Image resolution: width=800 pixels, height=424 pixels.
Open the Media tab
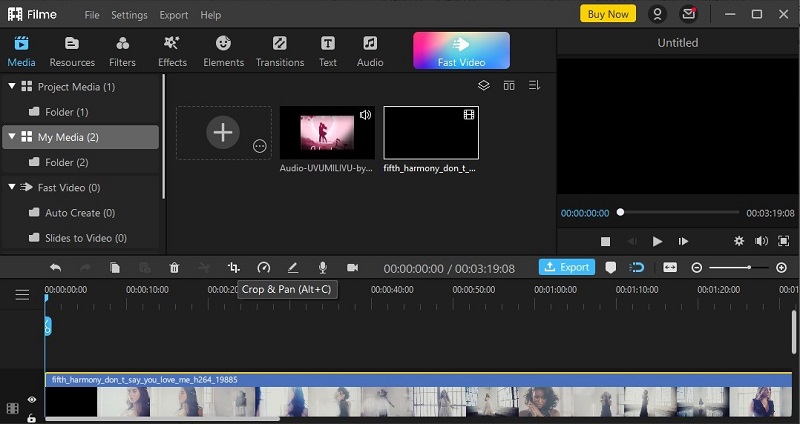click(x=21, y=51)
